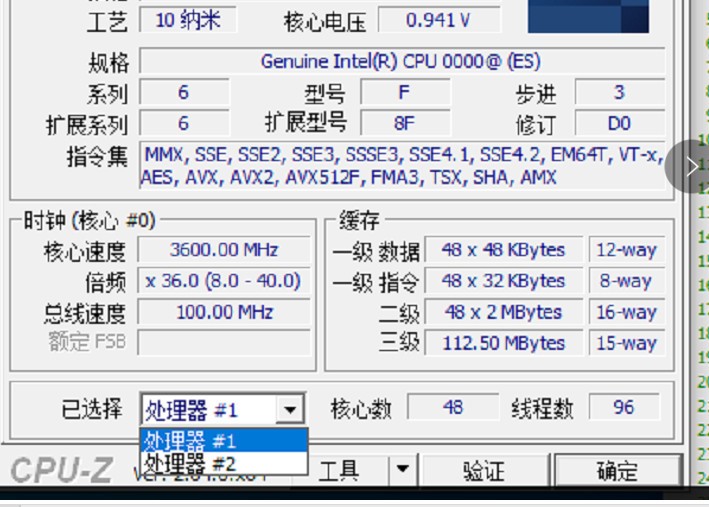Image resolution: width=709 pixels, height=507 pixels.
Task: Click the 扩展系列 value 6
Action: (184, 123)
